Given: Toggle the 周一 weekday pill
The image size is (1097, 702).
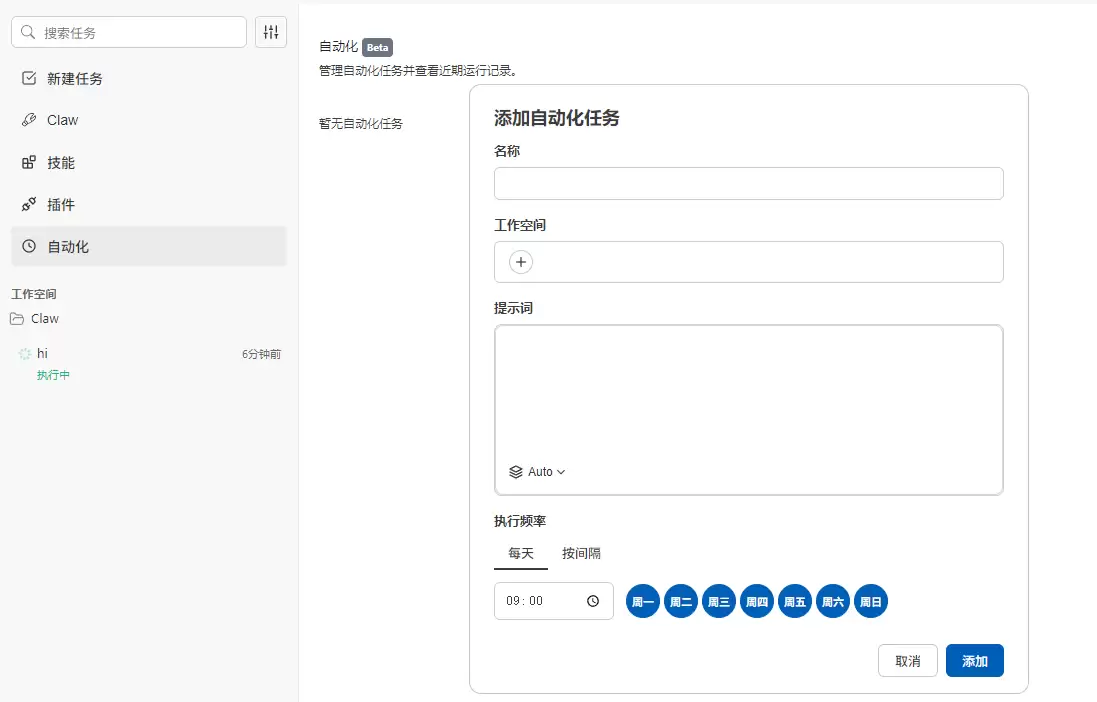Looking at the screenshot, I should (x=642, y=600).
